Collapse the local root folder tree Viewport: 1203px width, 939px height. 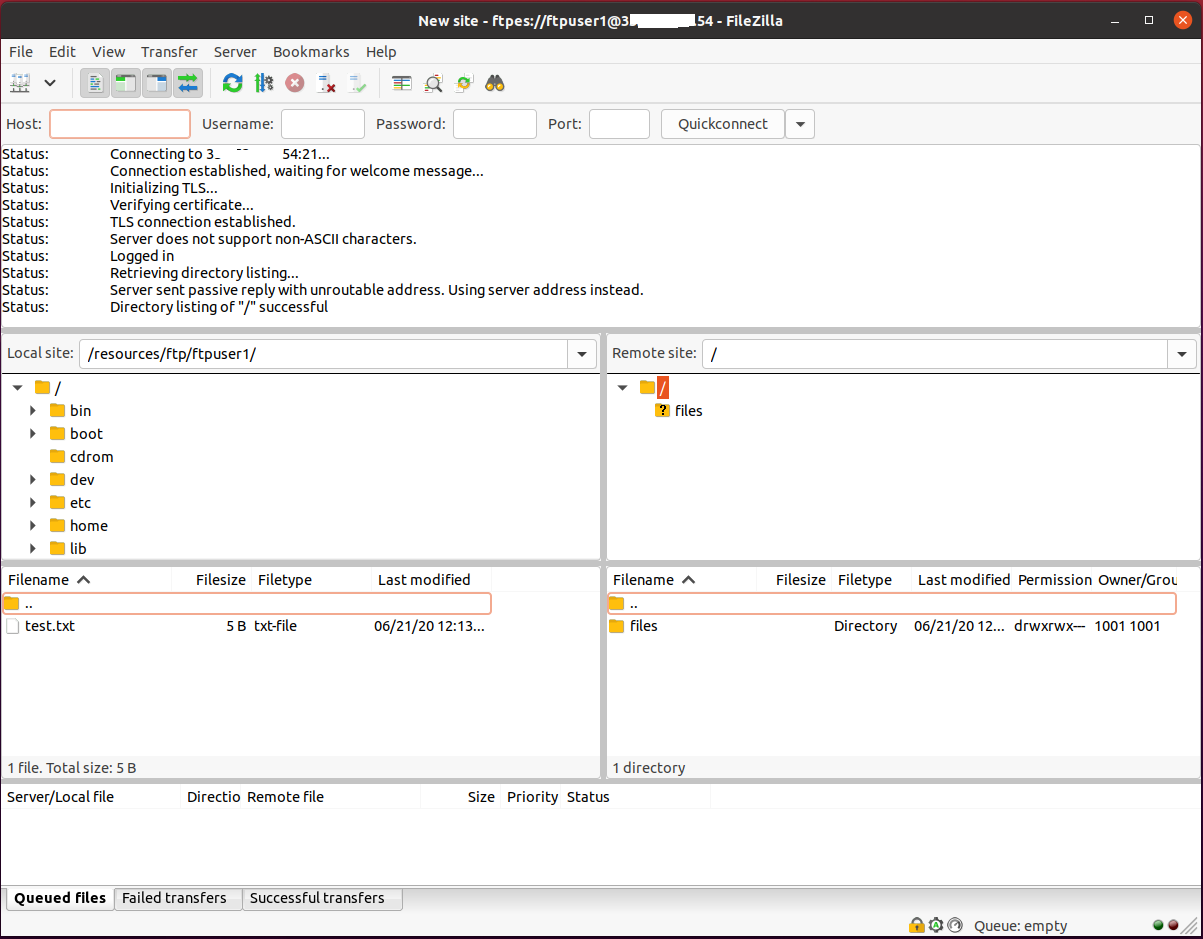(x=17, y=388)
